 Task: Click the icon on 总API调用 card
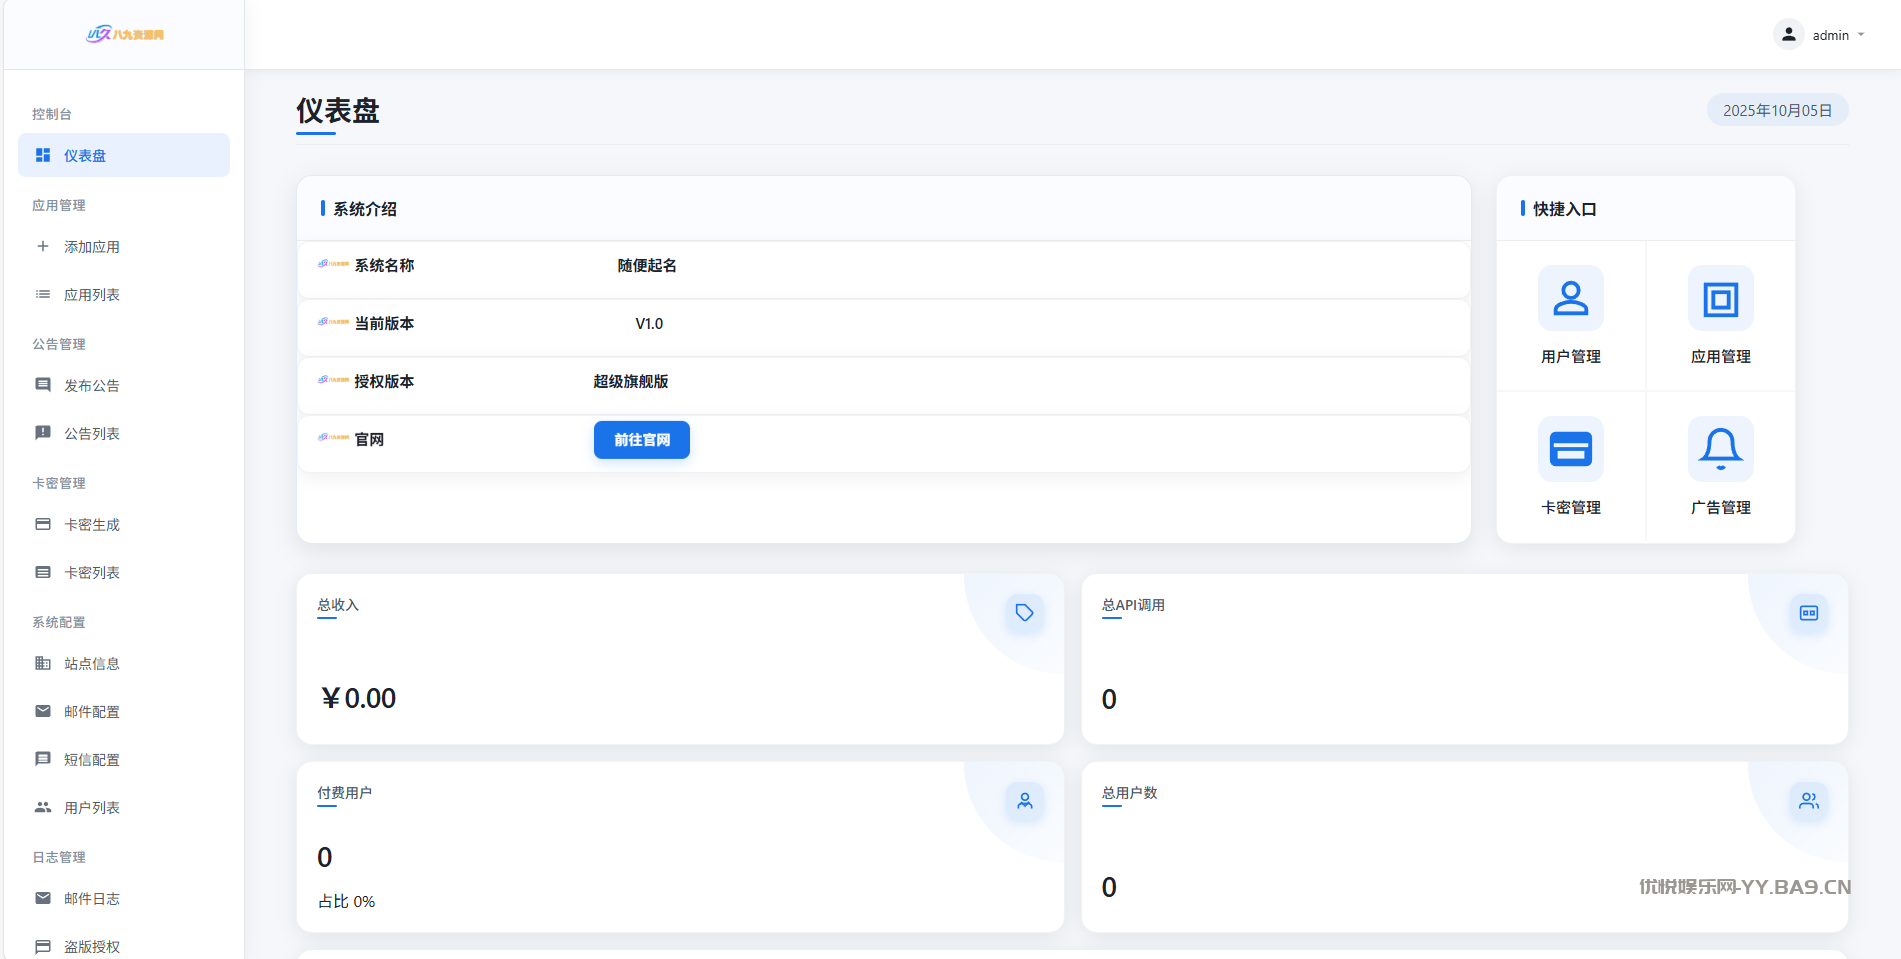click(1808, 613)
